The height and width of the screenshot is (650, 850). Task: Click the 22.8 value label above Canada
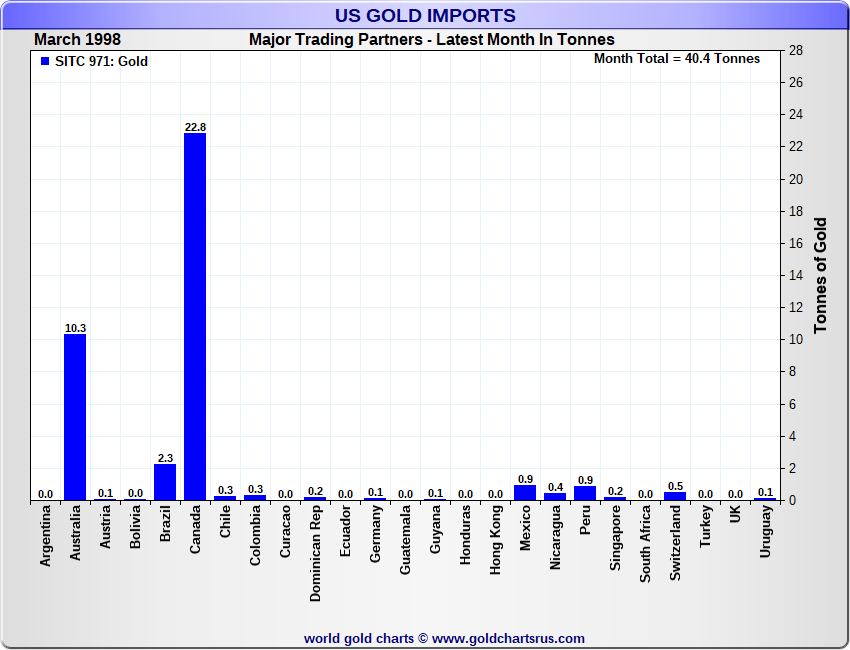coord(195,127)
